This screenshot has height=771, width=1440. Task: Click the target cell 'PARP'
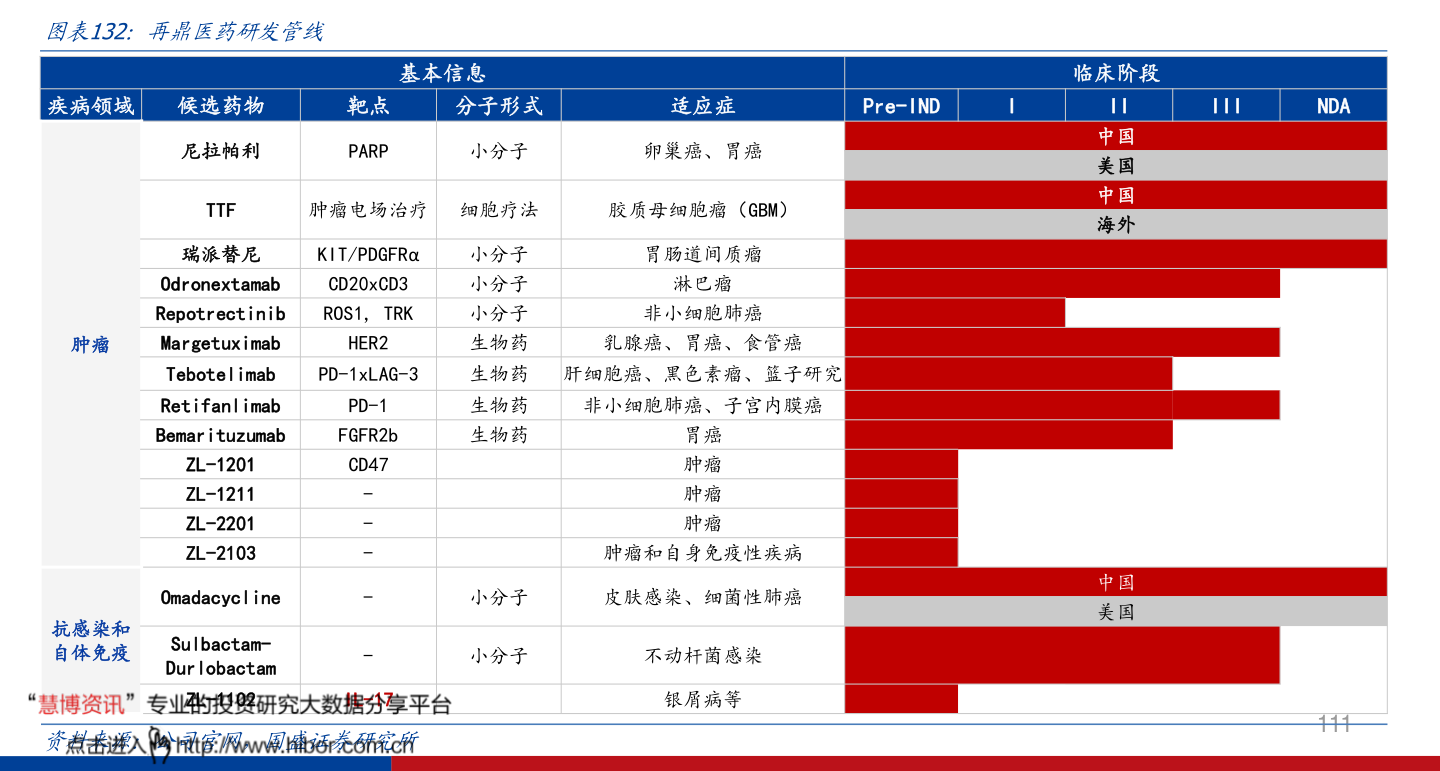(x=368, y=151)
